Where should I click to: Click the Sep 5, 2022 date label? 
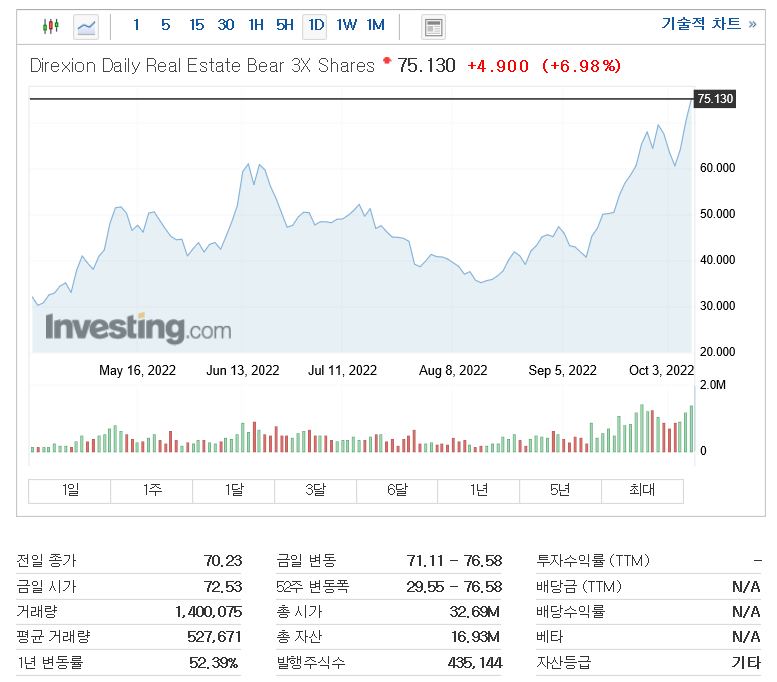click(x=562, y=370)
